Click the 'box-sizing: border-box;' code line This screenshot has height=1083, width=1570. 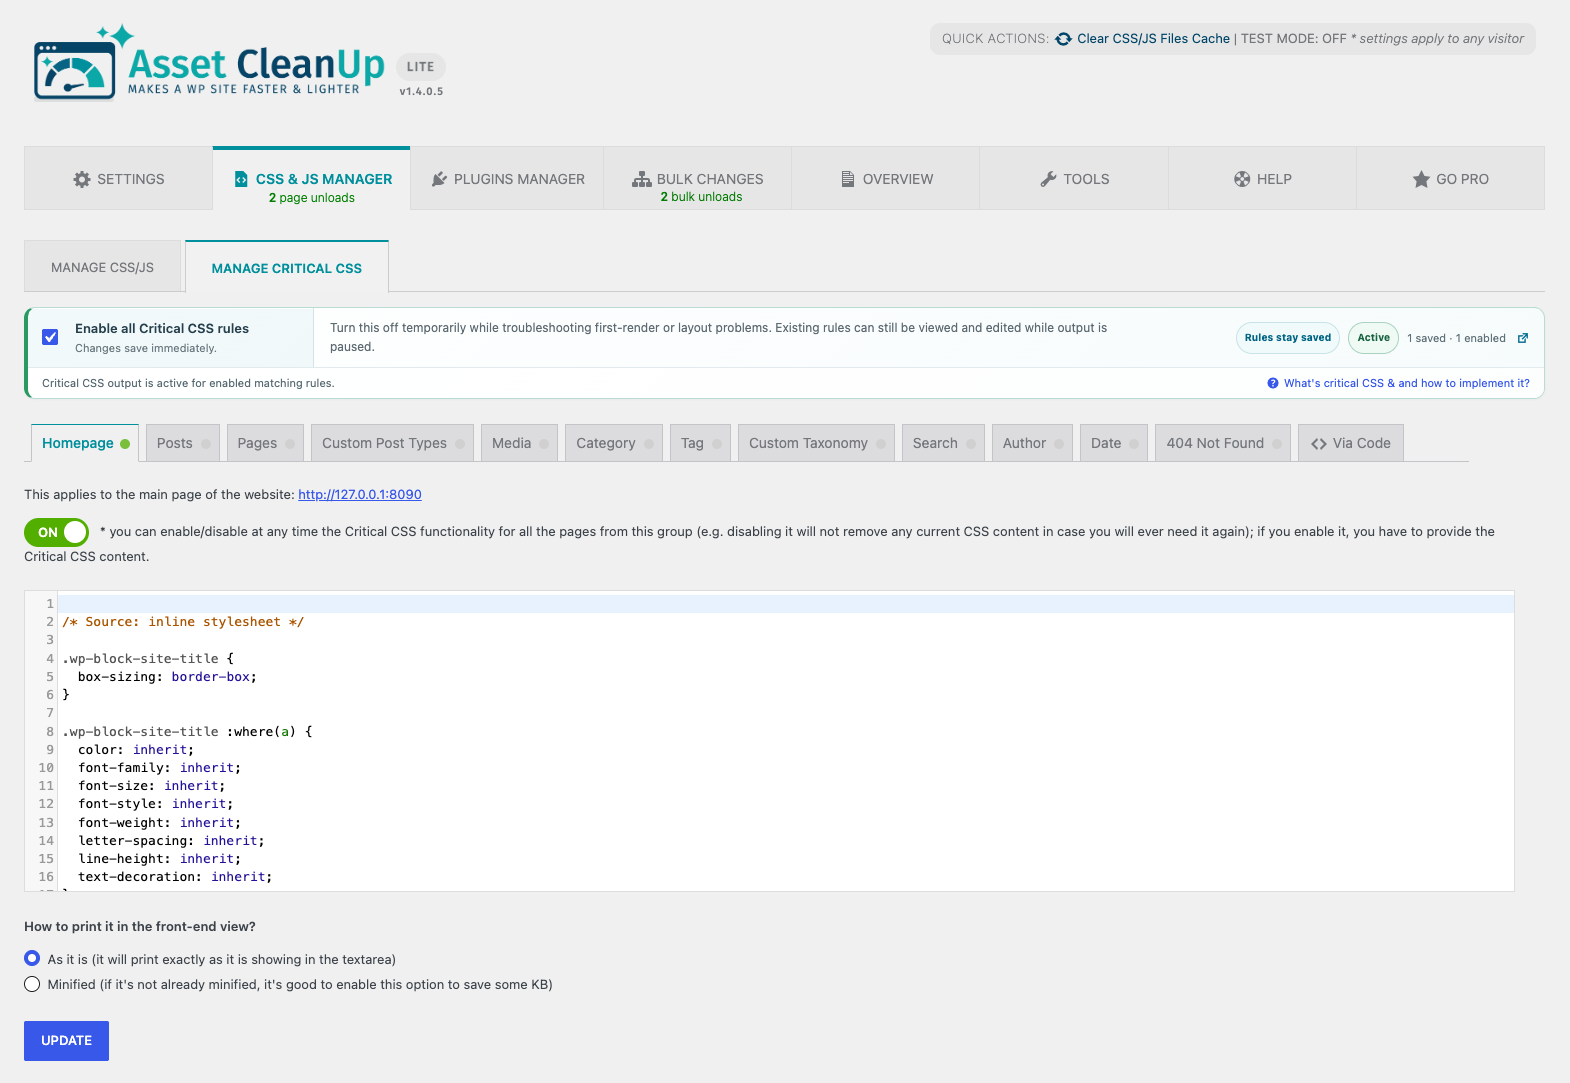coord(167,677)
